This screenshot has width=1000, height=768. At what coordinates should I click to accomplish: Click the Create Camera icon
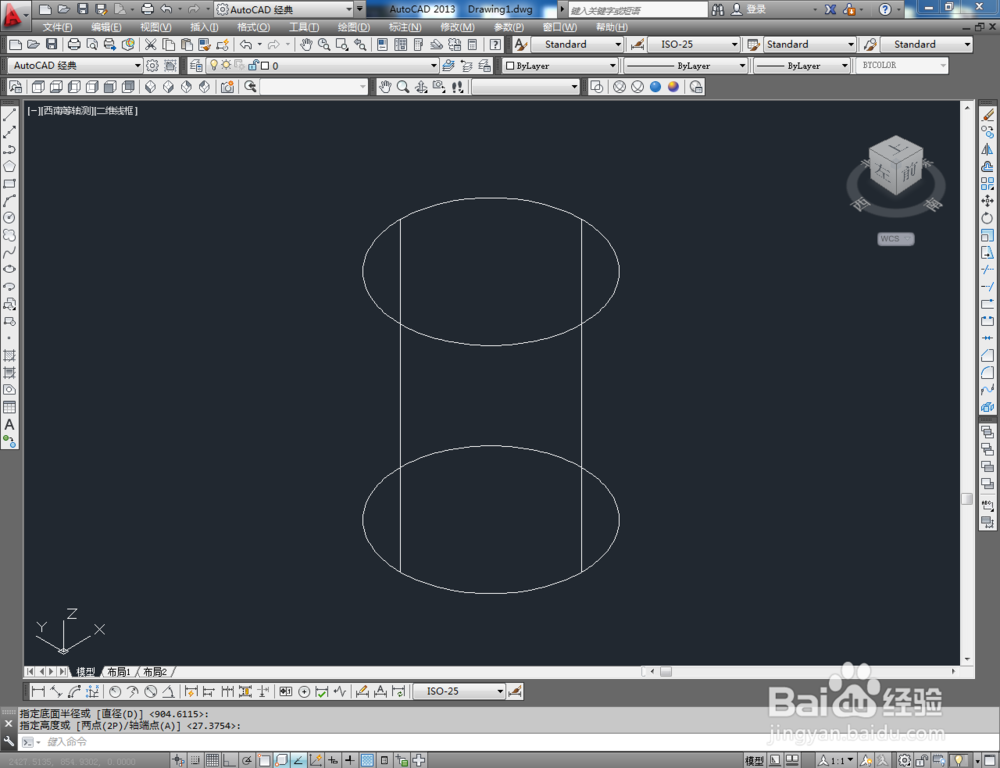(x=227, y=87)
